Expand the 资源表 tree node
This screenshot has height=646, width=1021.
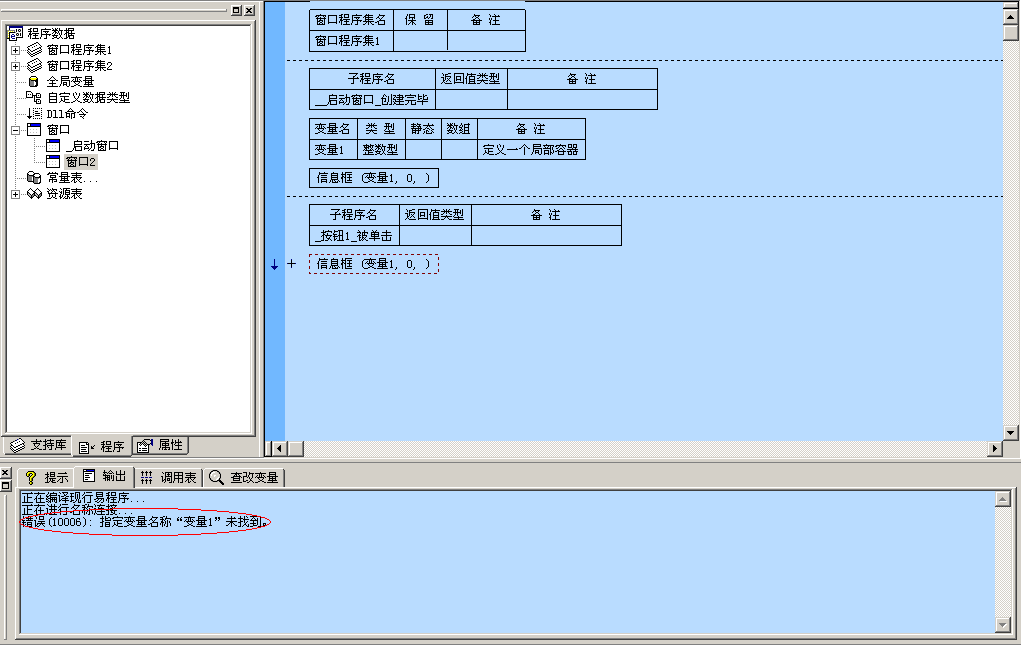(15, 194)
